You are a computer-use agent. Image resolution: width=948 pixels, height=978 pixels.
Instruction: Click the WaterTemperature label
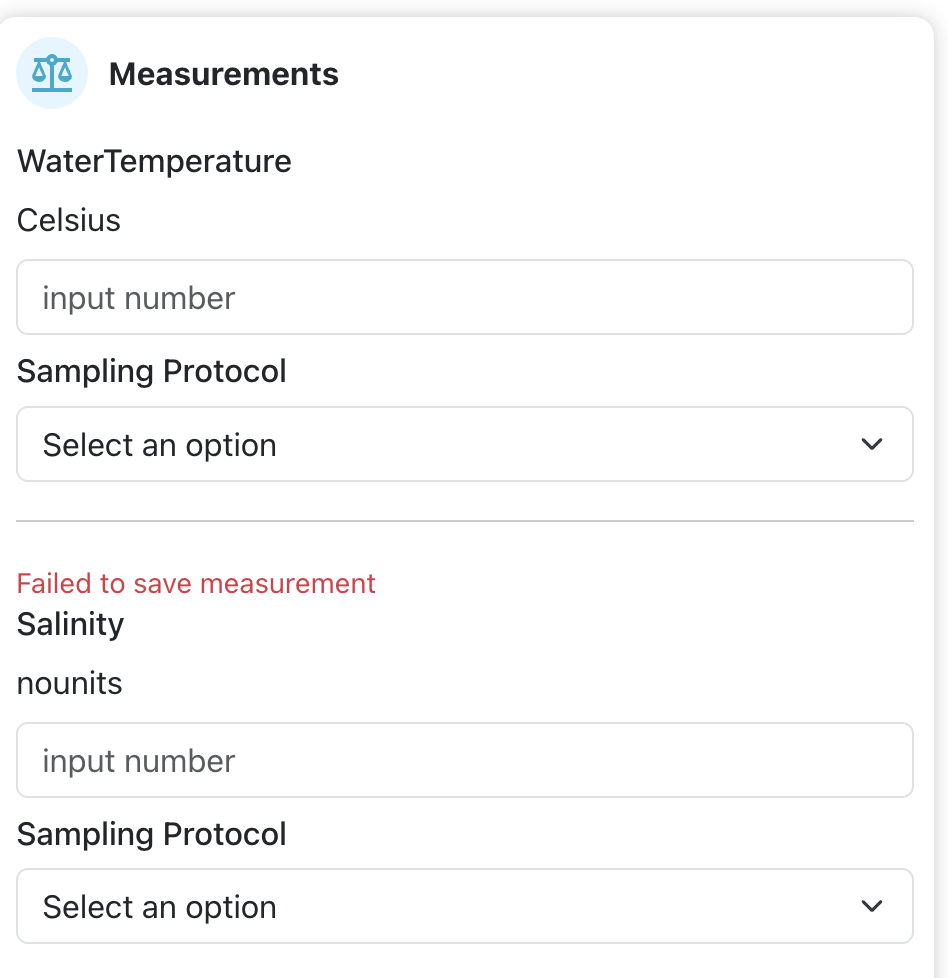click(x=154, y=161)
